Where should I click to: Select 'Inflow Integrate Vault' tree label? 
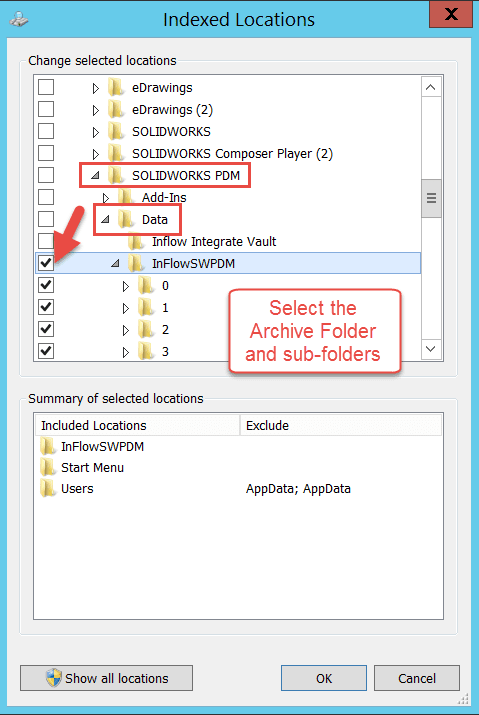point(214,241)
